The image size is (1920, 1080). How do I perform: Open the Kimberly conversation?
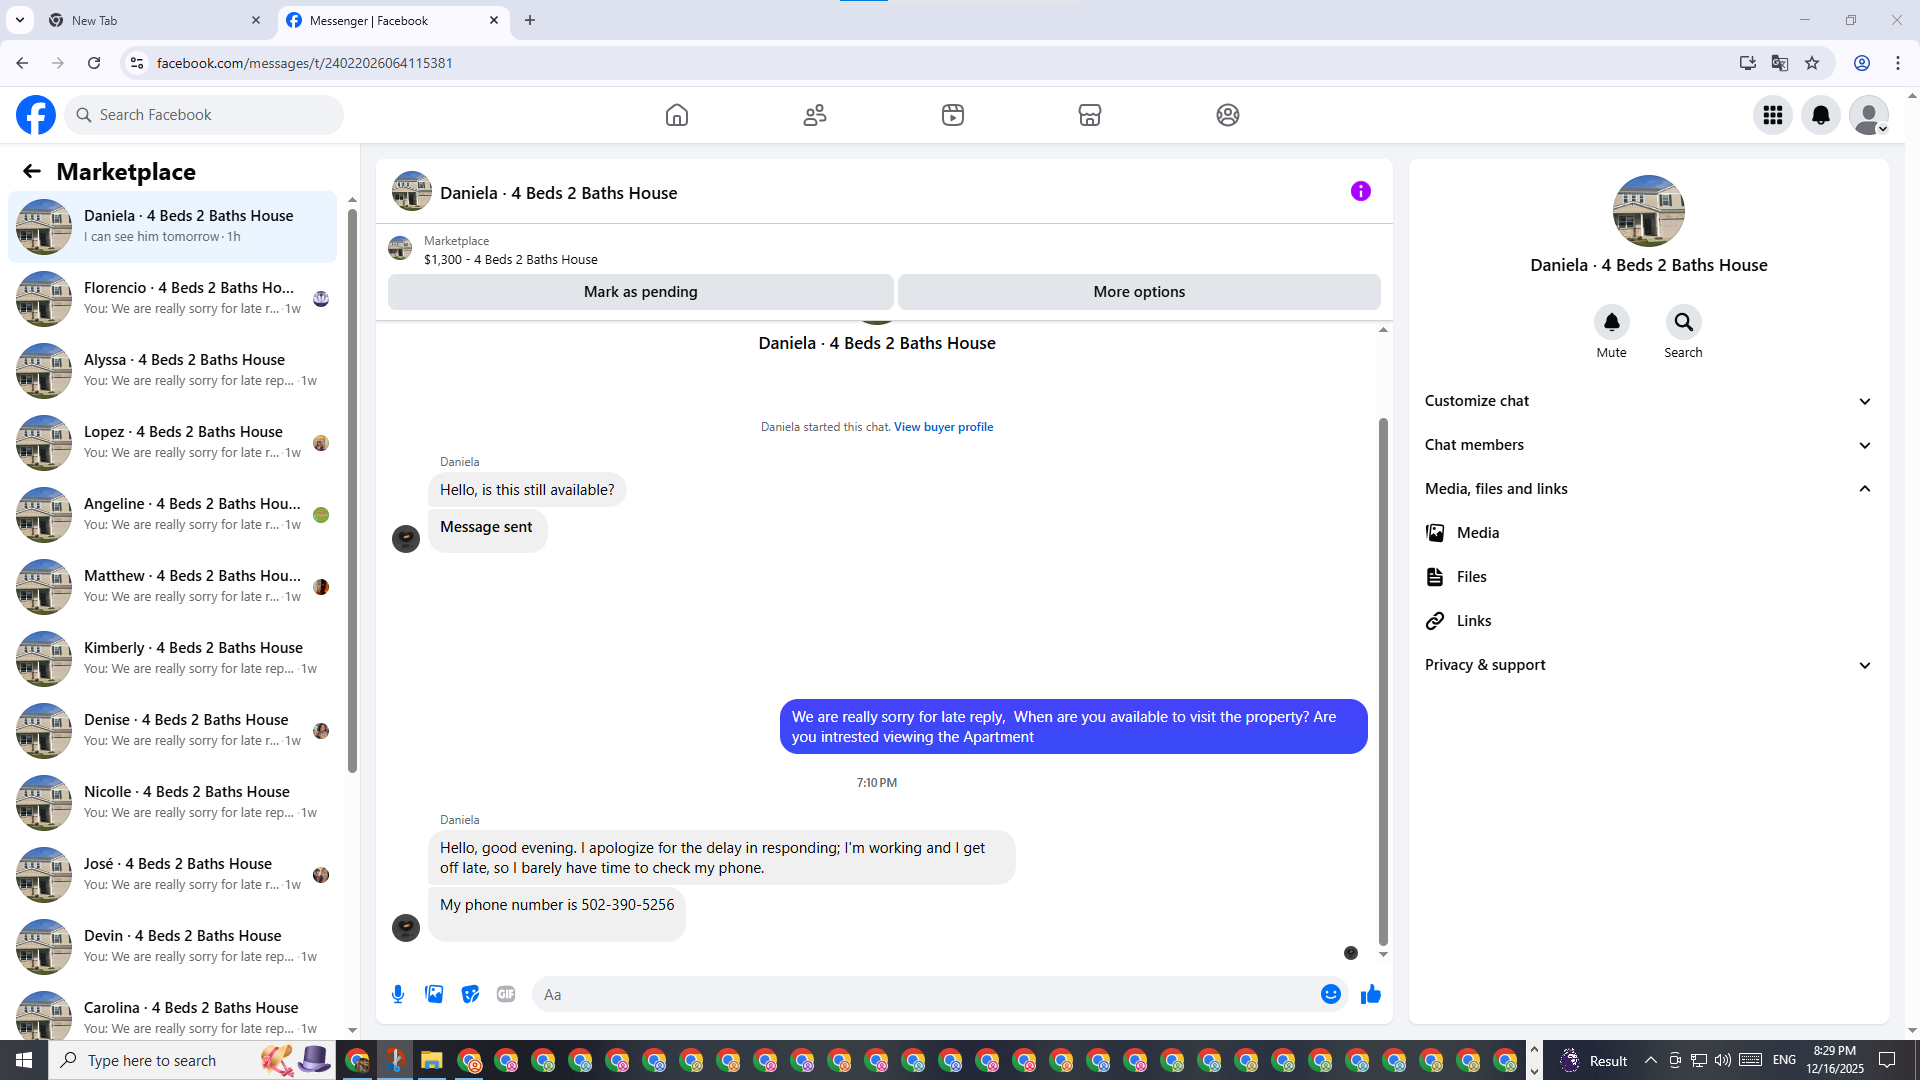tap(173, 658)
